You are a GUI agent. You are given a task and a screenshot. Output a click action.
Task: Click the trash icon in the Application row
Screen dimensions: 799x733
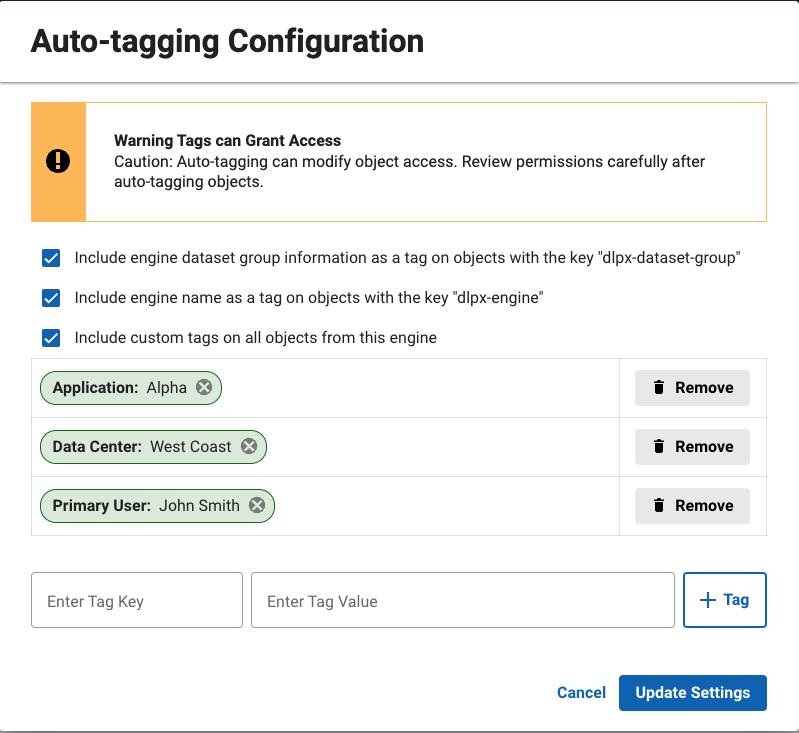(x=659, y=388)
